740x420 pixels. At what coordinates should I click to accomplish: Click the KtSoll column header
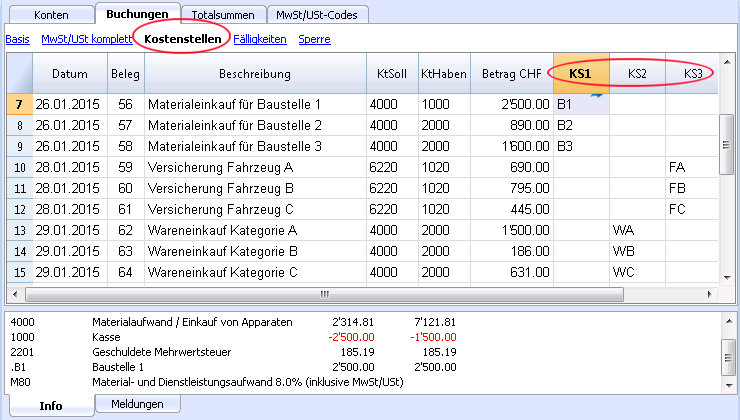click(x=392, y=74)
